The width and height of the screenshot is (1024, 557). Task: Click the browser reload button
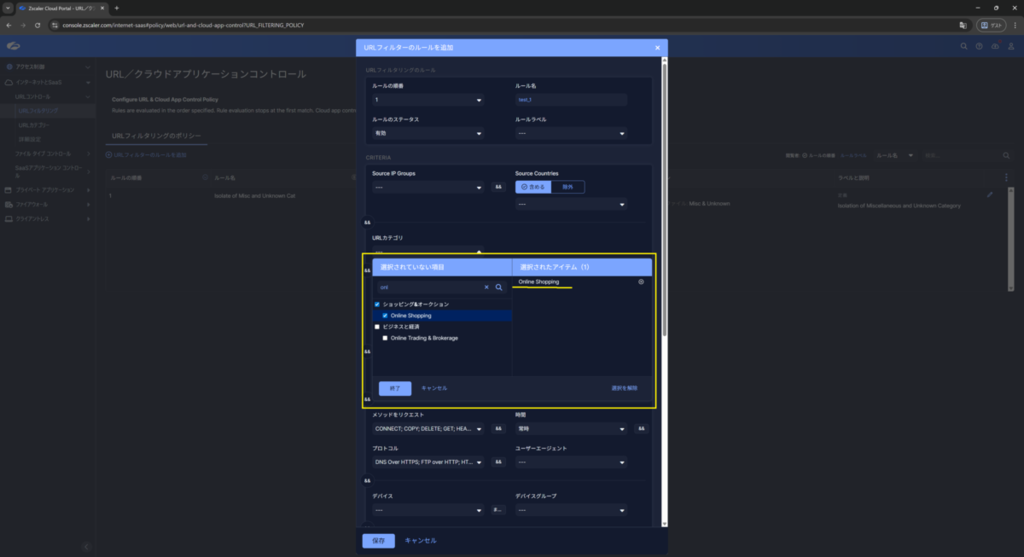point(37,25)
